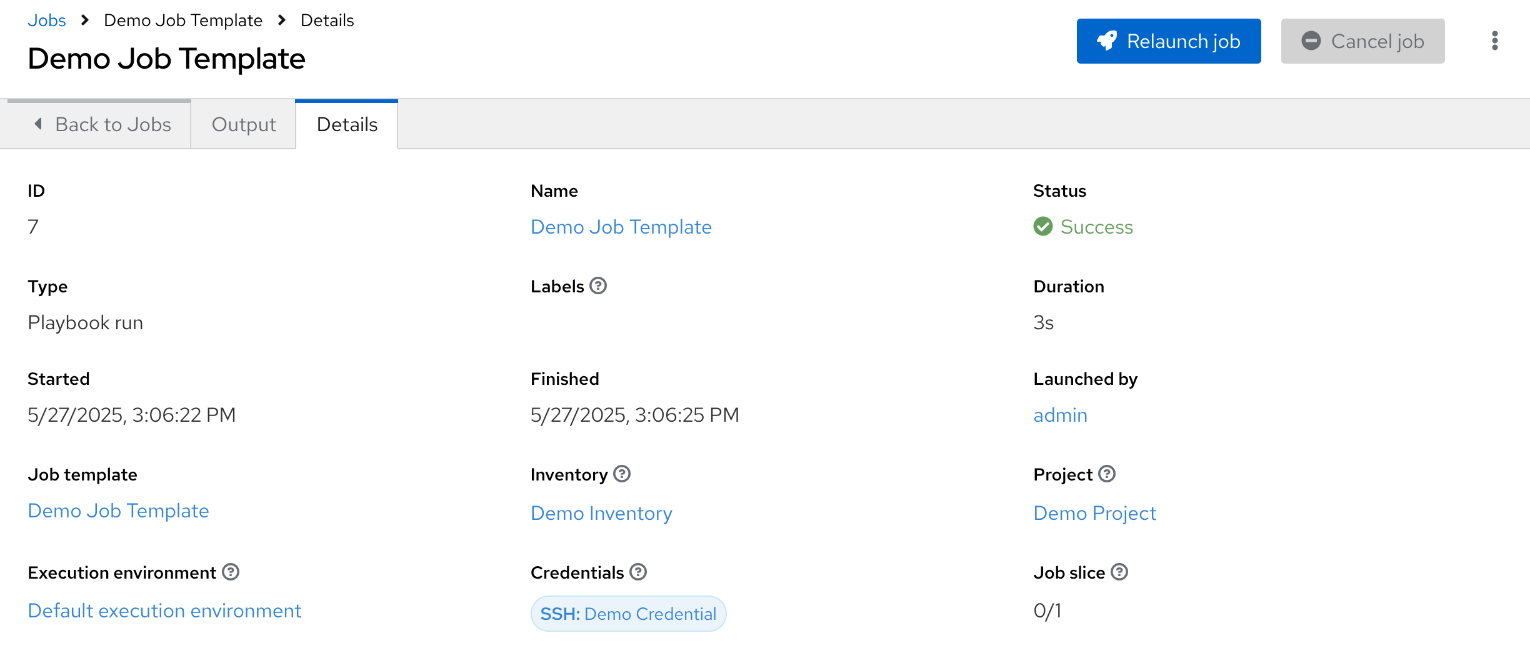The image size is (1530, 646).
Task: Open the kebab actions menu
Action: 1494,40
